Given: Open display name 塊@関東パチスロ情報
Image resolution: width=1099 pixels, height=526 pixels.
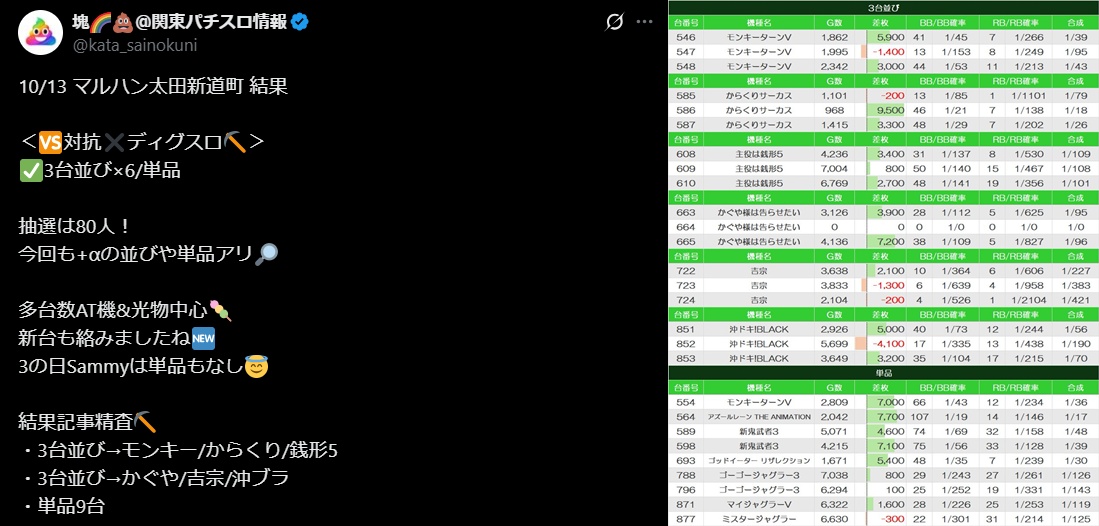Looking at the screenshot, I should coord(180,22).
